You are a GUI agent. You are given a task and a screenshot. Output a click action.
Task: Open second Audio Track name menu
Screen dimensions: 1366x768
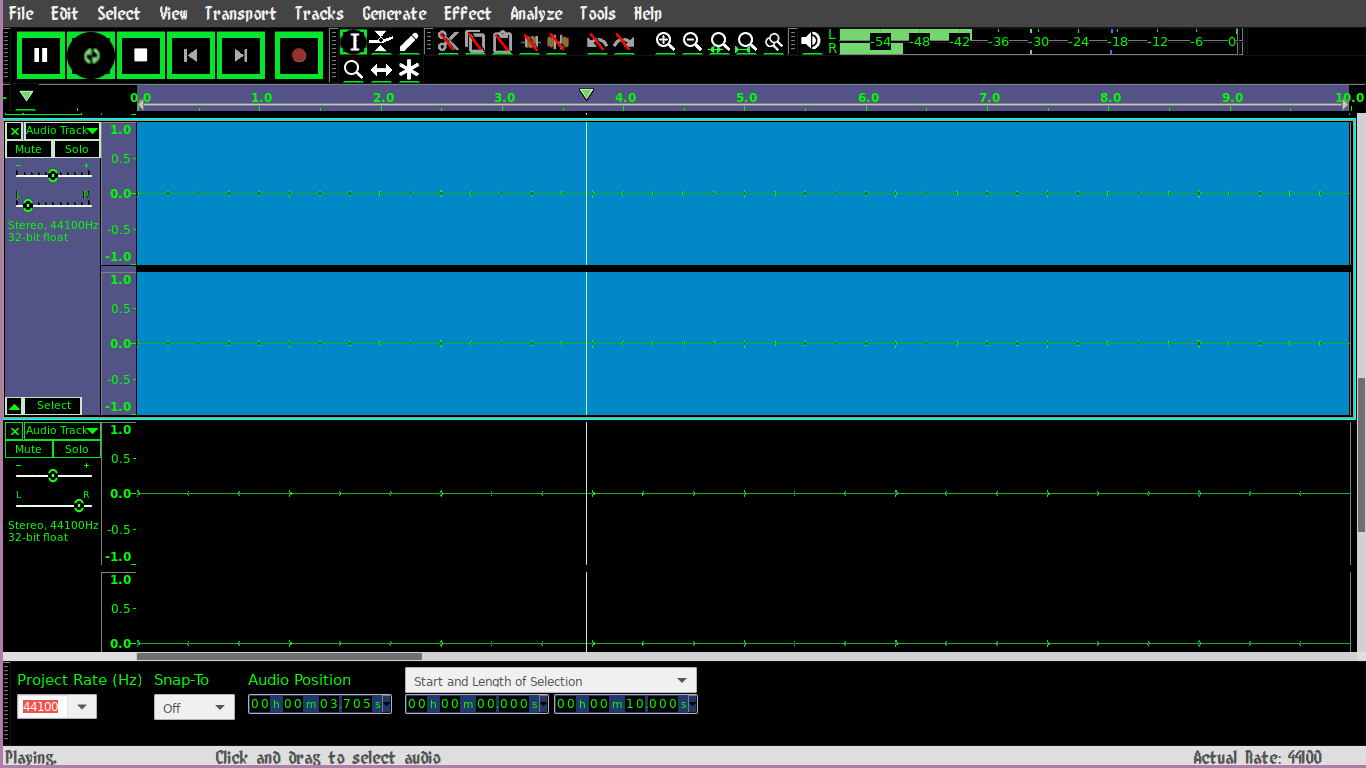click(x=62, y=431)
